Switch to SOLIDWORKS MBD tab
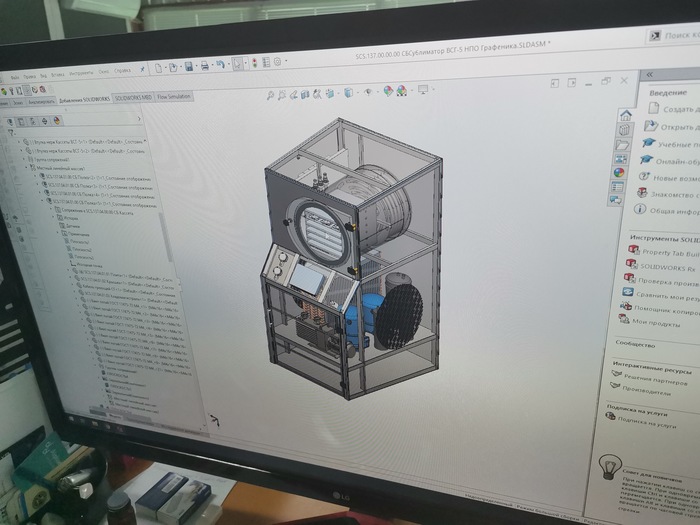The height and width of the screenshot is (525, 700). coord(133,98)
